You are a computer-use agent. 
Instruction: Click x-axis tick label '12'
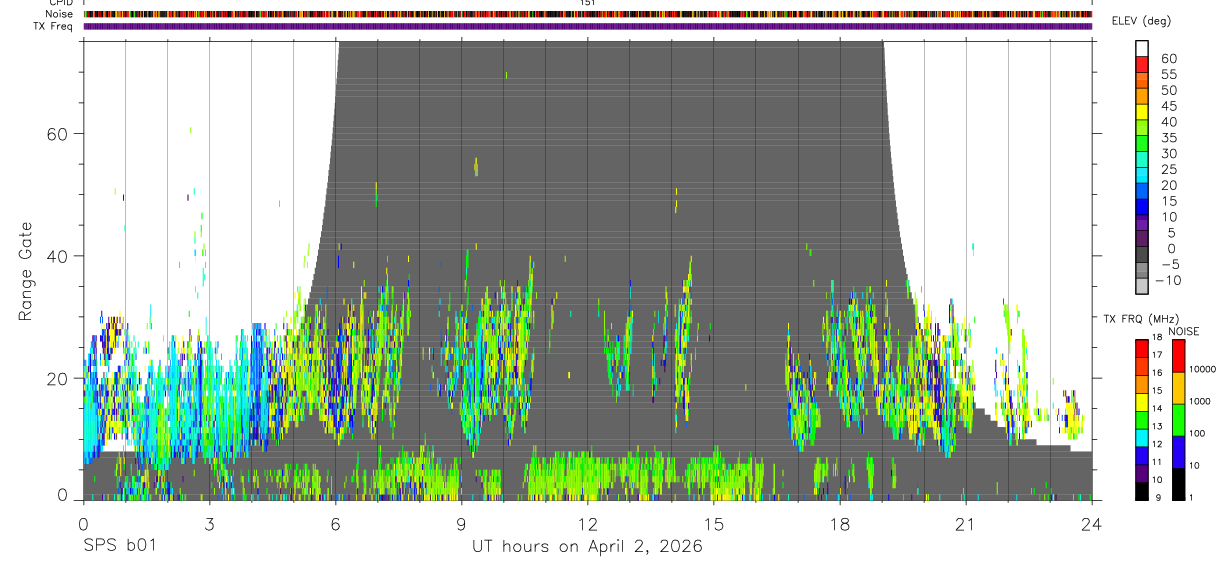tap(588, 523)
